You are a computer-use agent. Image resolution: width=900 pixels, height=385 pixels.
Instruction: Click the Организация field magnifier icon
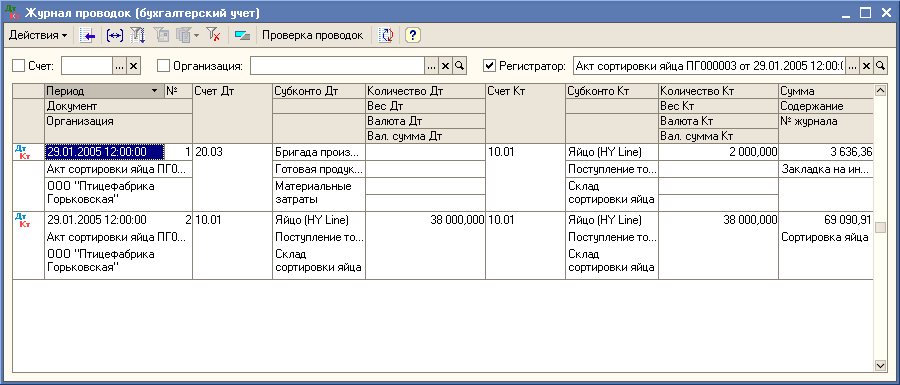[x=459, y=66]
